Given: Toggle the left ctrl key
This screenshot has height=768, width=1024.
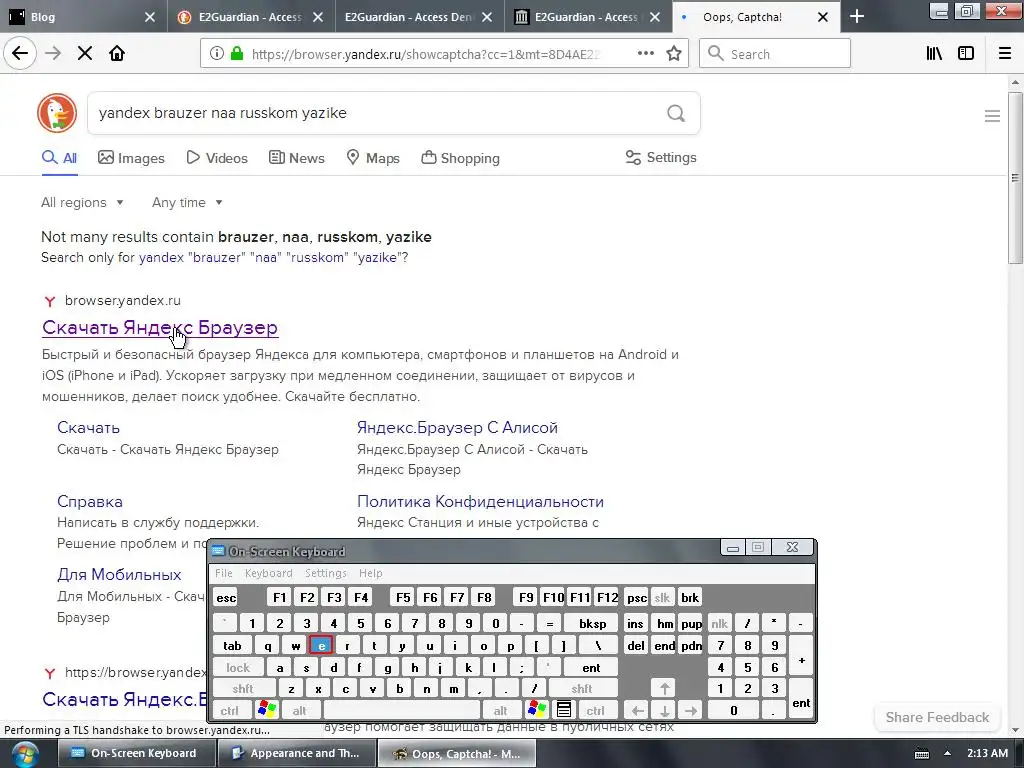Looking at the screenshot, I should (x=229, y=710).
